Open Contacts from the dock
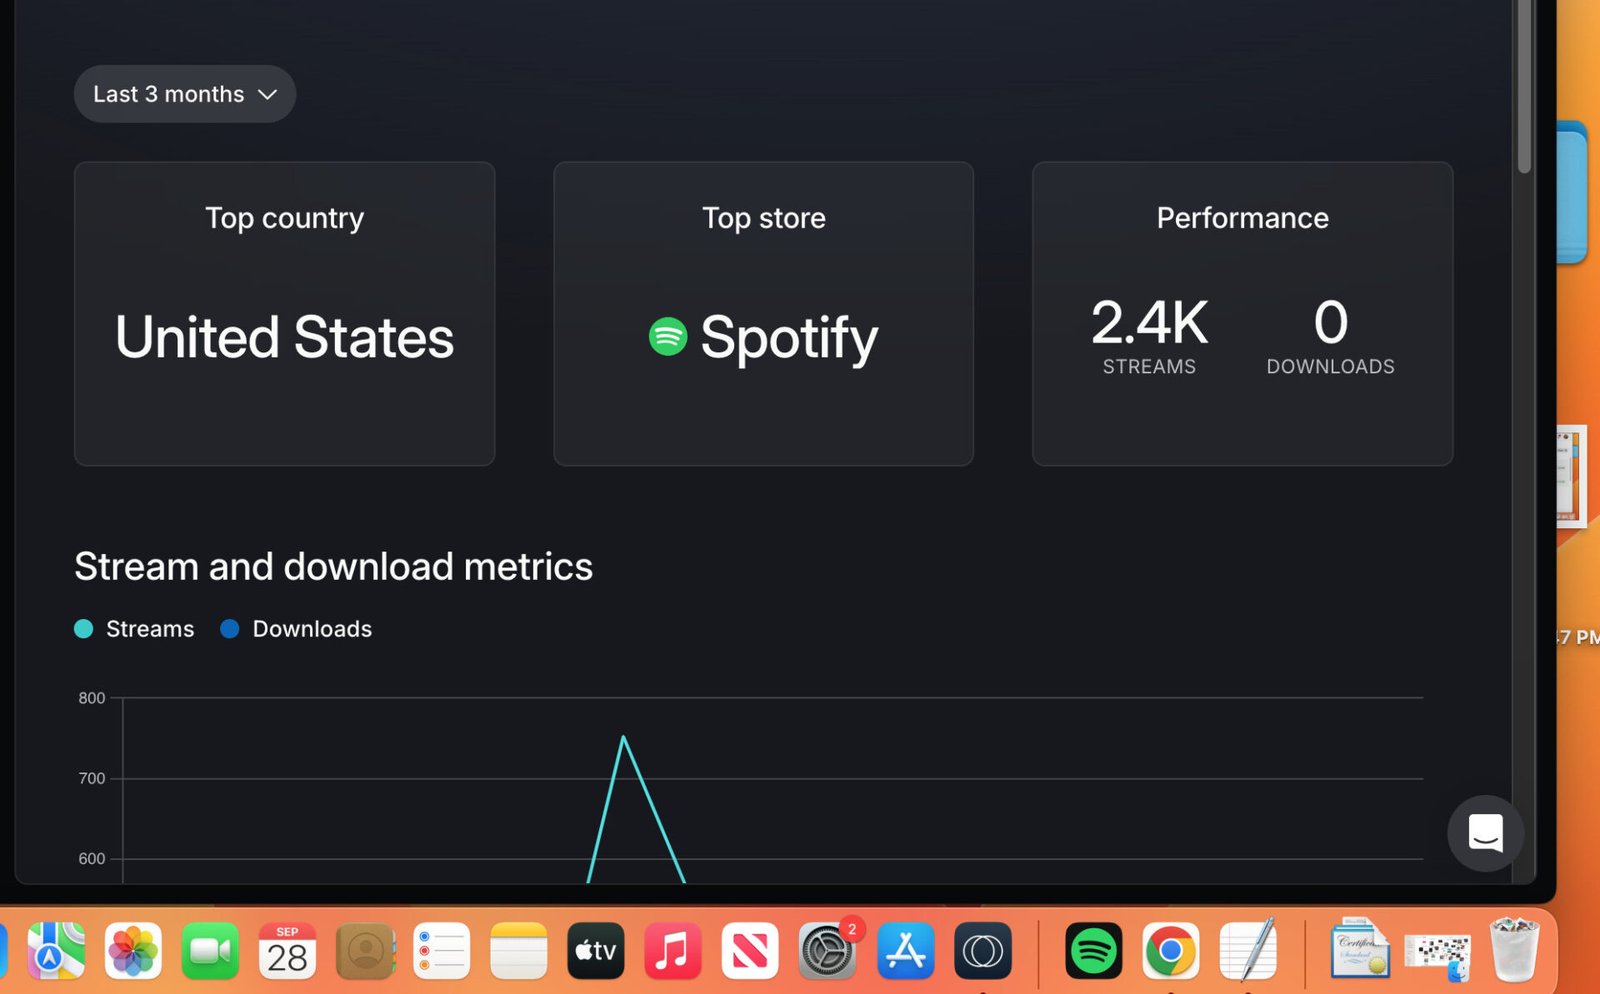This screenshot has width=1600, height=994. click(x=365, y=950)
